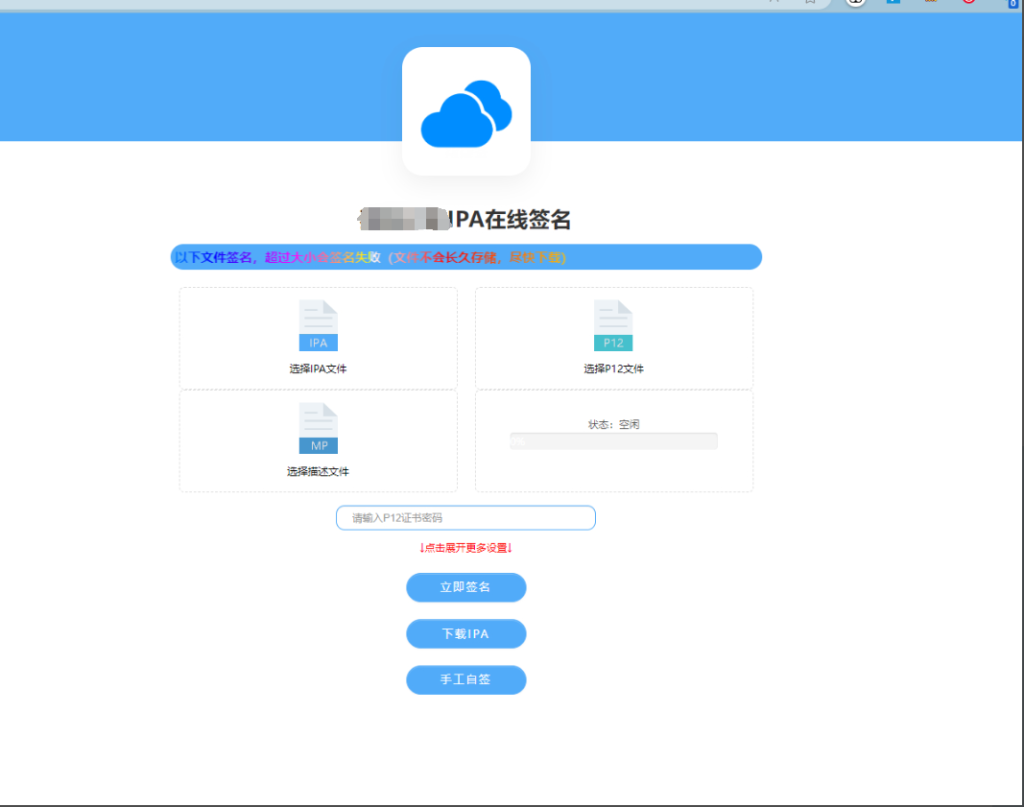
Task: Click the signing progress bar
Action: pos(613,440)
